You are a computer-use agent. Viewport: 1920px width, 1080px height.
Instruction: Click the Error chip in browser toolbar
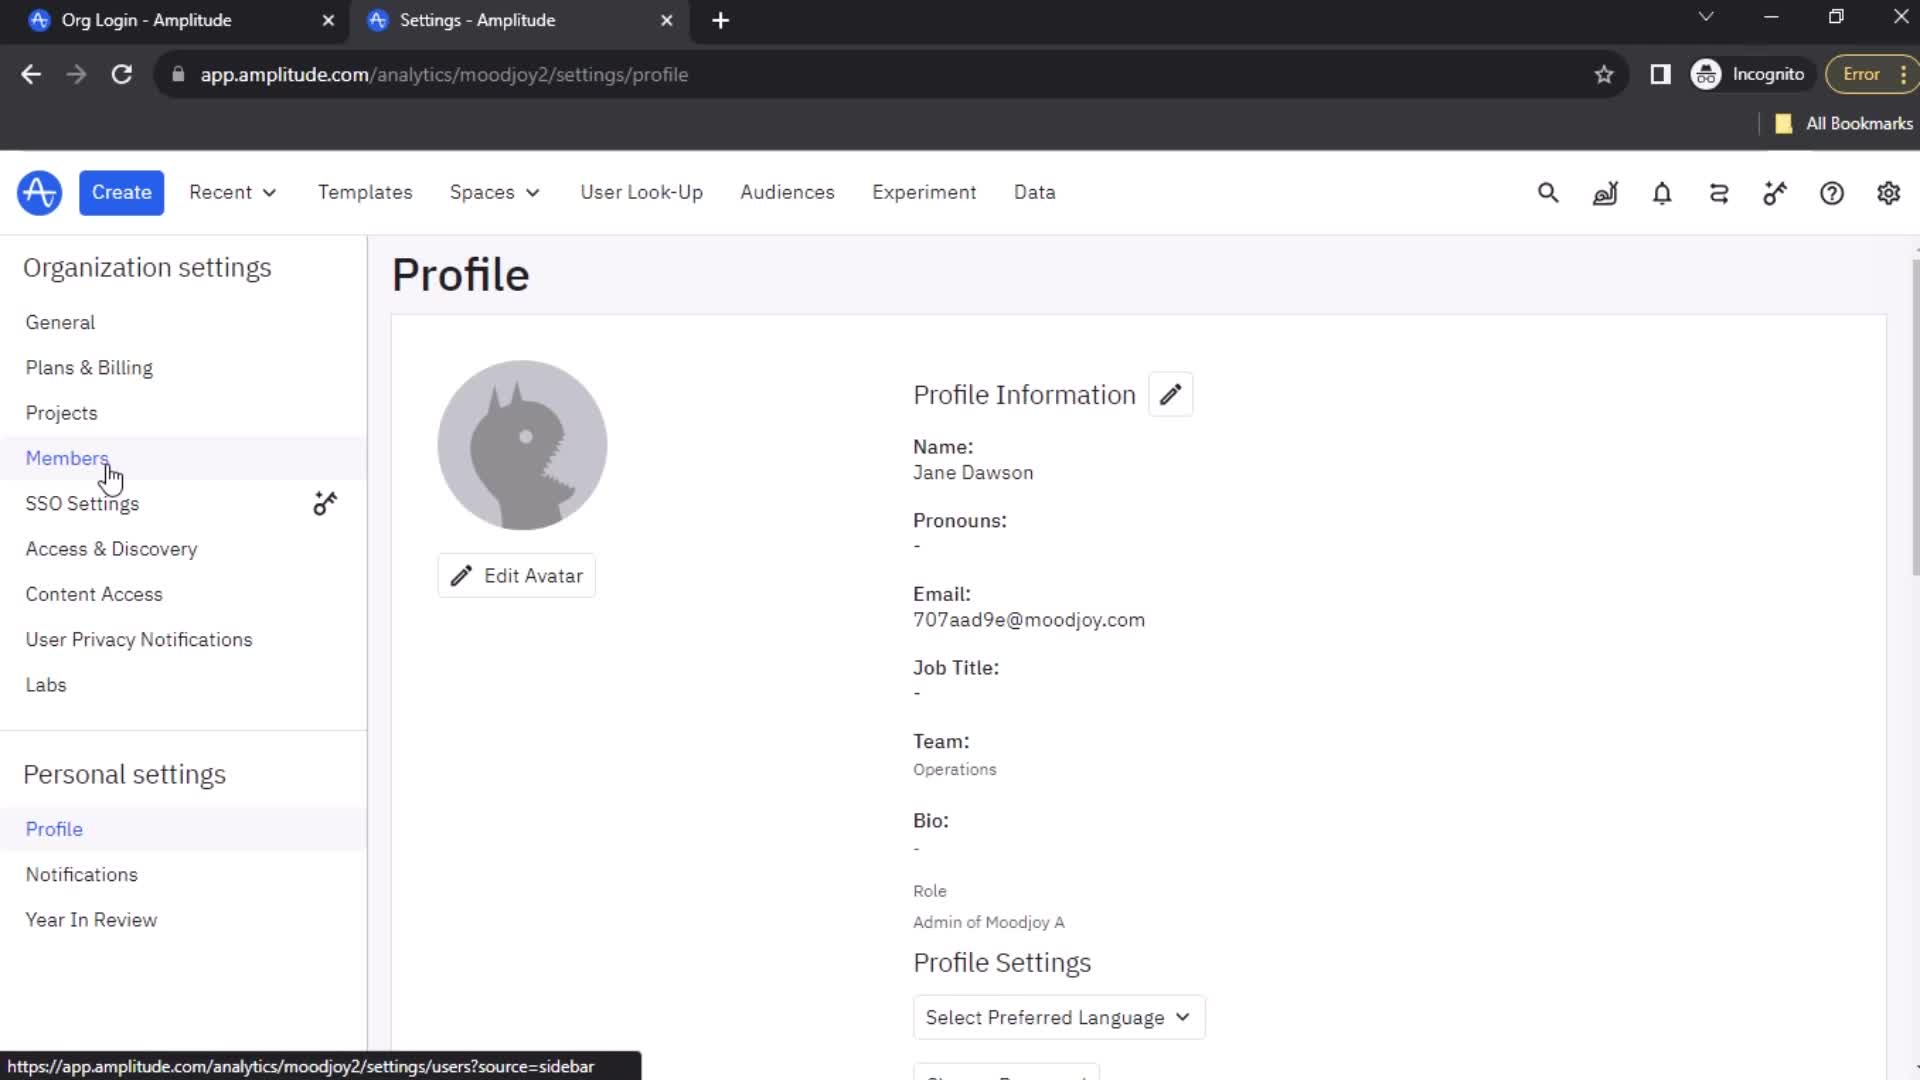tap(1870, 75)
